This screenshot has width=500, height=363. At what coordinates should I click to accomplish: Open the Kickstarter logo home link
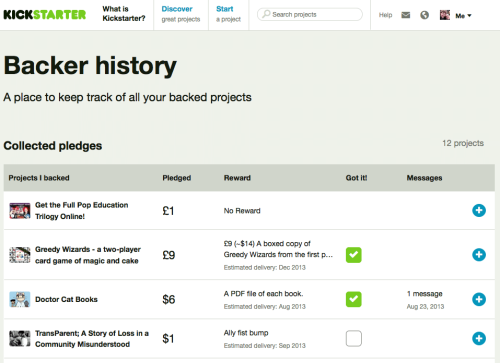[x=45, y=15]
